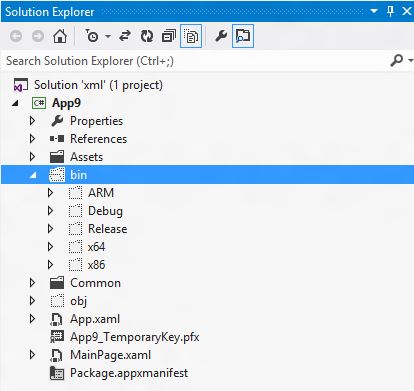The image size is (414, 391).
Task: Click the C# project icon for App9
Action: (x=39, y=103)
